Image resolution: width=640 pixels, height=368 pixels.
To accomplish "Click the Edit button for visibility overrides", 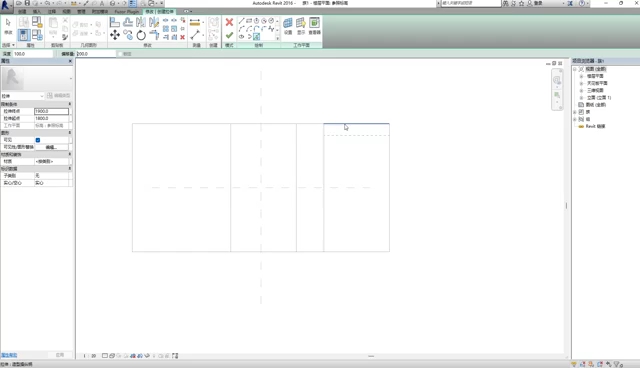I will [x=51, y=147].
